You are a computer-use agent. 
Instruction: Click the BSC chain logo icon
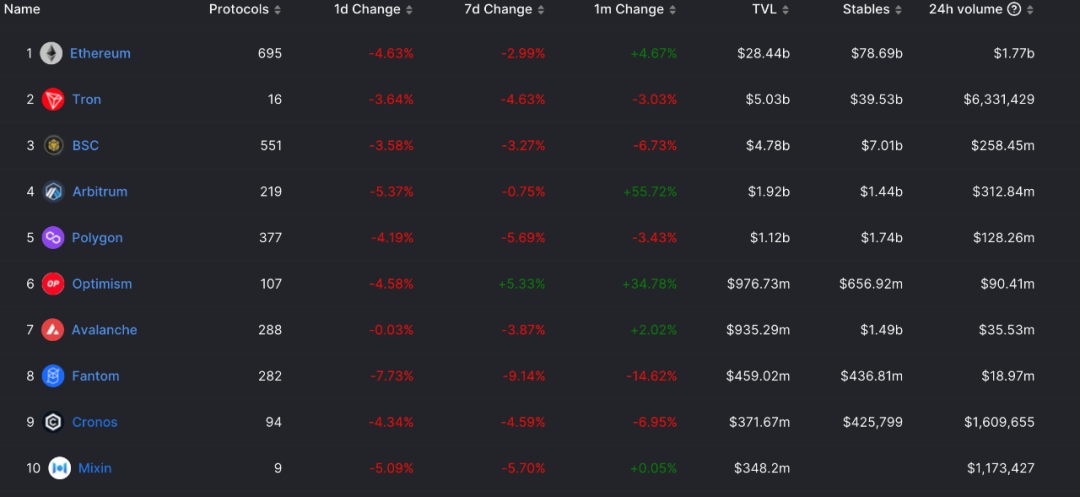pos(53,145)
